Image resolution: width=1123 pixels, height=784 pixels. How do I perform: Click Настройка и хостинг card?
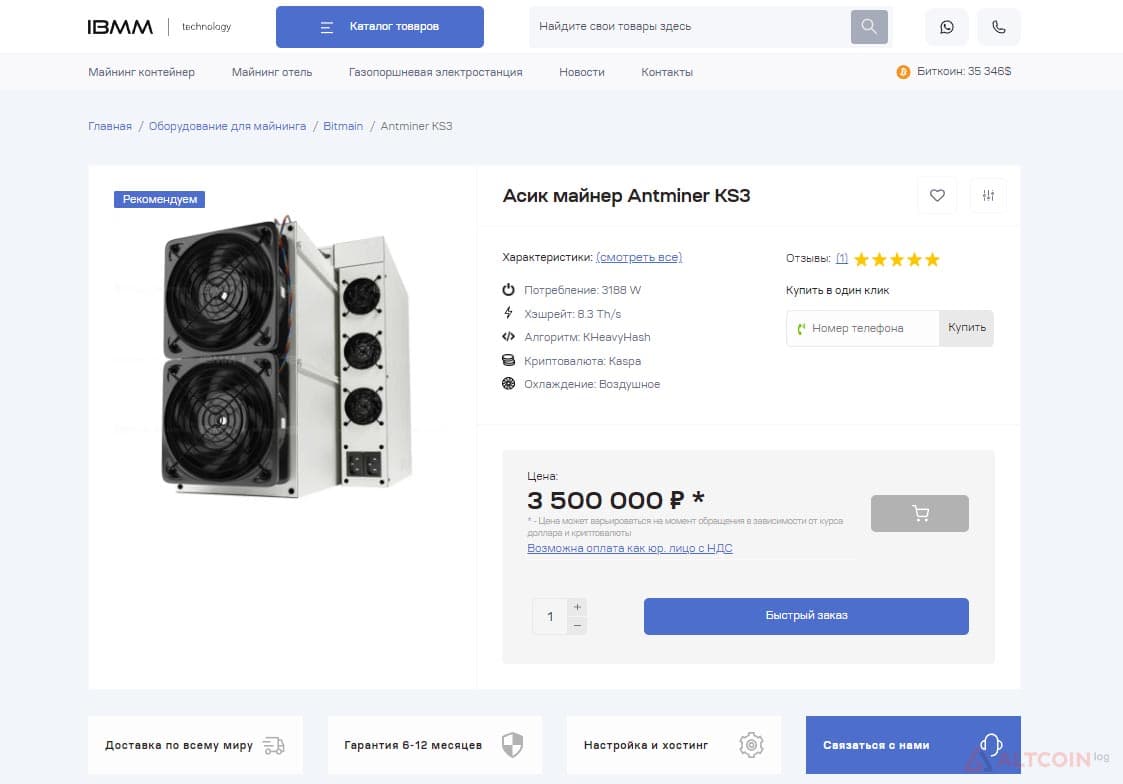point(674,745)
